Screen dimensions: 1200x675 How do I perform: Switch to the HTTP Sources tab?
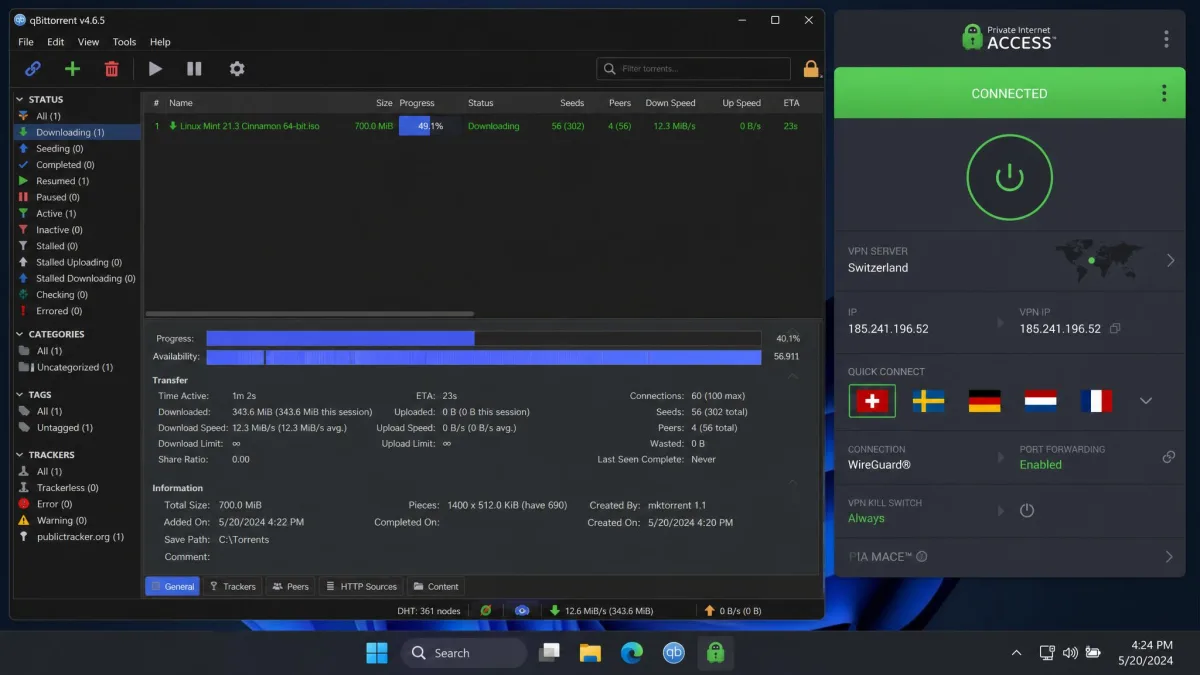click(361, 586)
